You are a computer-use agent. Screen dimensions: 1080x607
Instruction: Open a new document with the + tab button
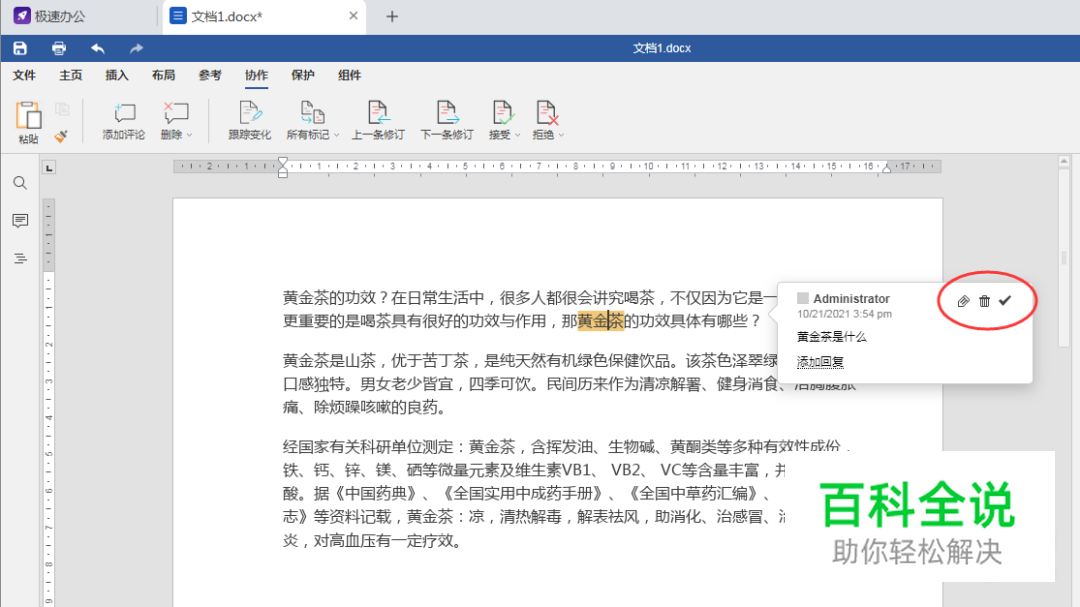coord(391,16)
